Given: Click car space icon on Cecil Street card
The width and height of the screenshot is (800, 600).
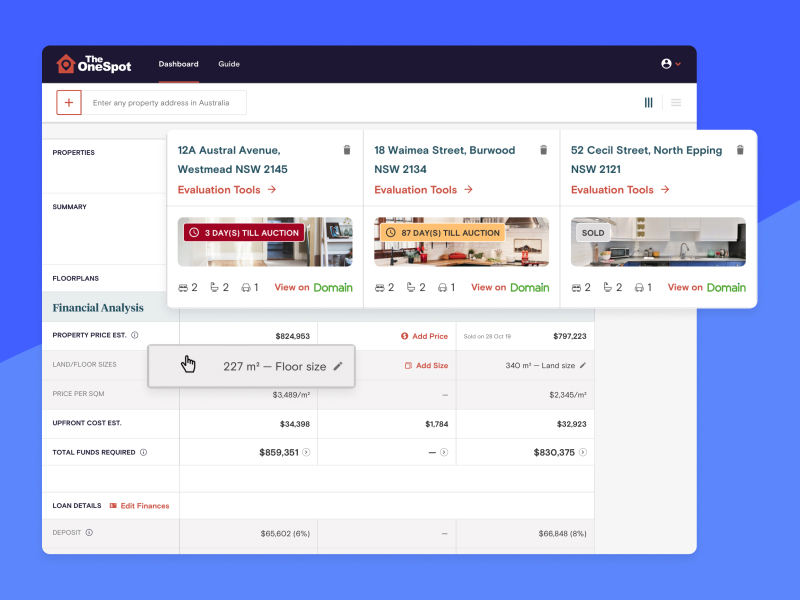Looking at the screenshot, I should coord(639,288).
